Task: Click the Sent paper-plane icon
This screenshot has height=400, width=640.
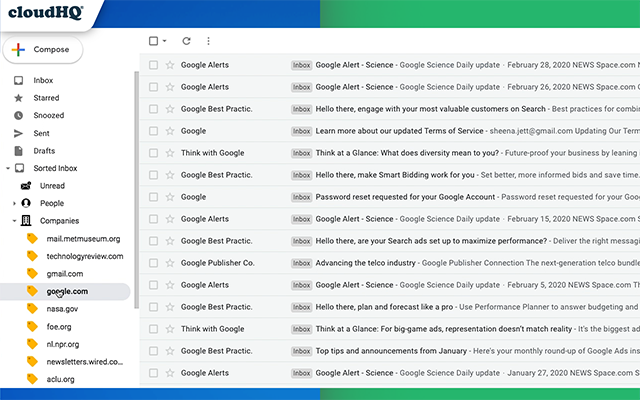Action: pyautogui.click(x=19, y=133)
